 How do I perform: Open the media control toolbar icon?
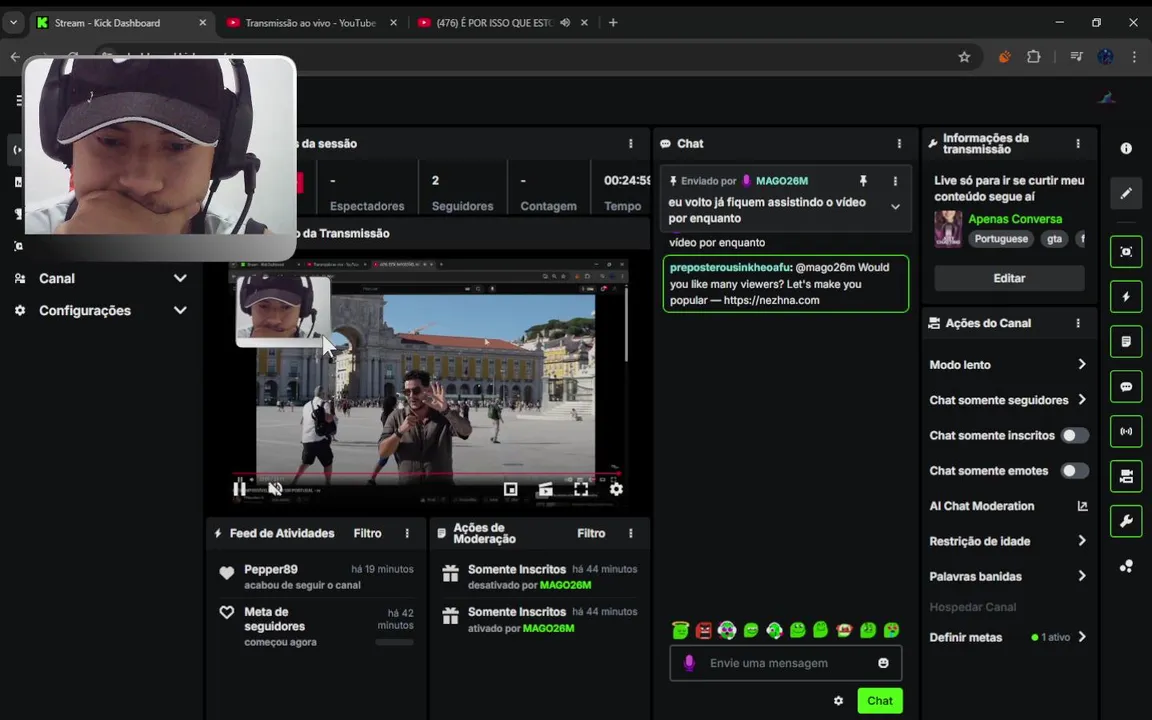[x=1076, y=57]
